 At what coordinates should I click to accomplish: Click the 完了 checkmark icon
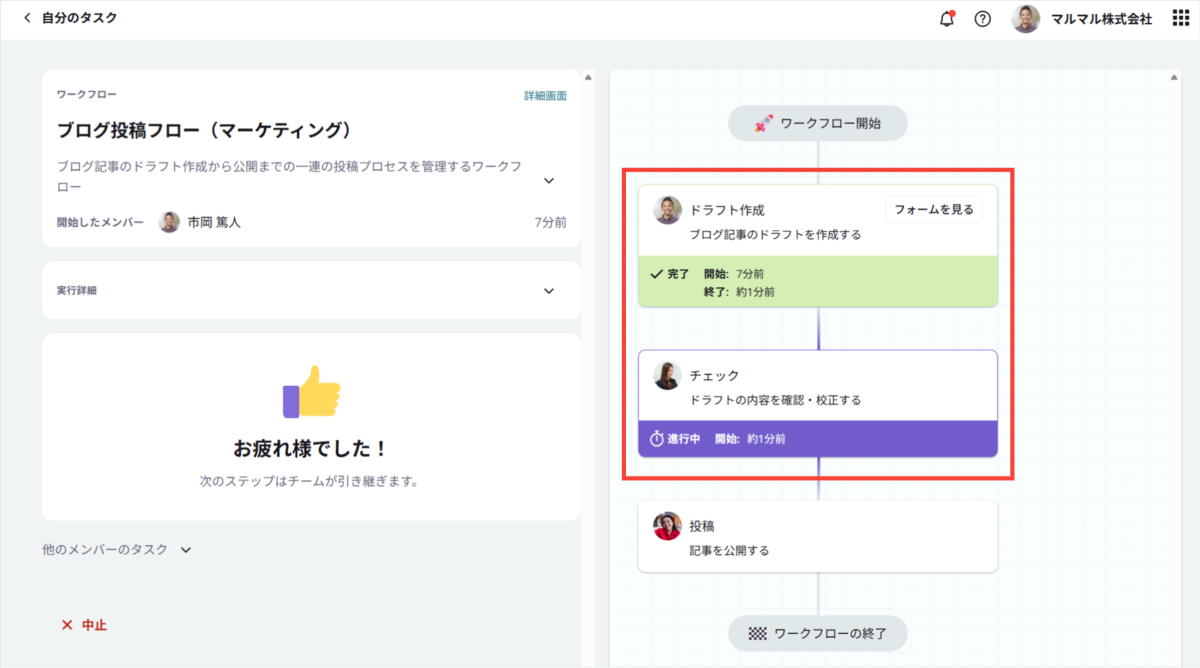(657, 274)
